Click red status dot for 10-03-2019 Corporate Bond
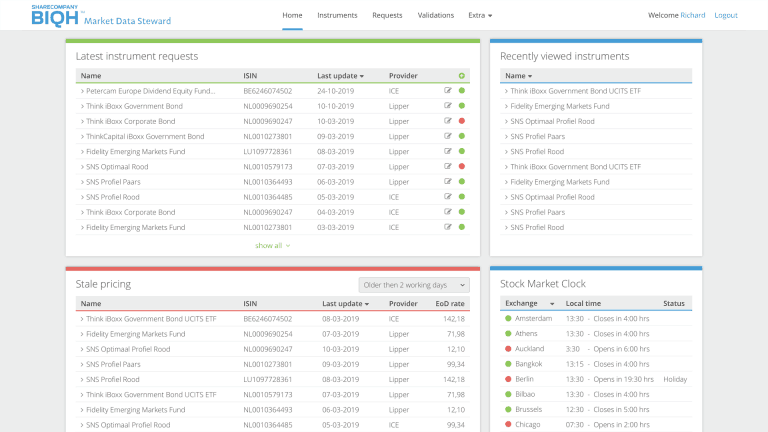Screen dimensions: 768x432 coord(462,121)
